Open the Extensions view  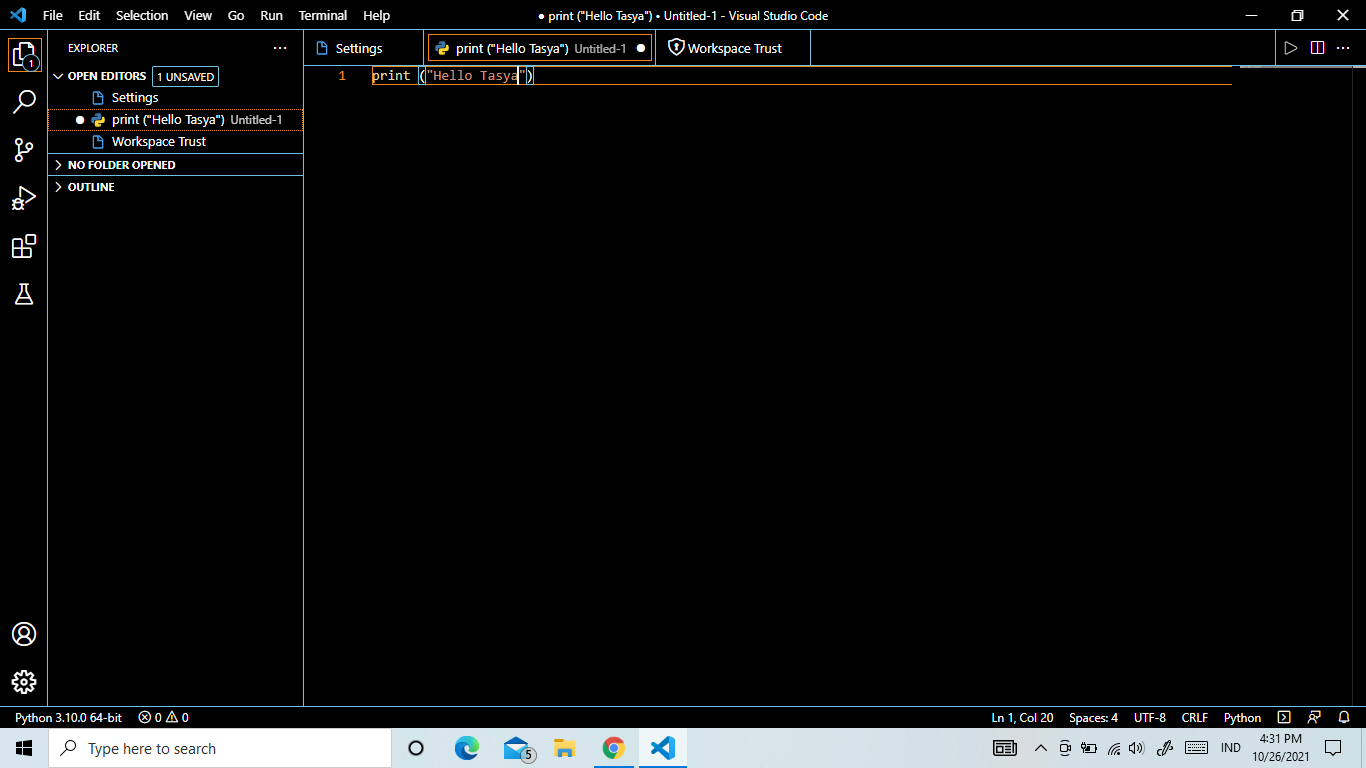click(24, 246)
